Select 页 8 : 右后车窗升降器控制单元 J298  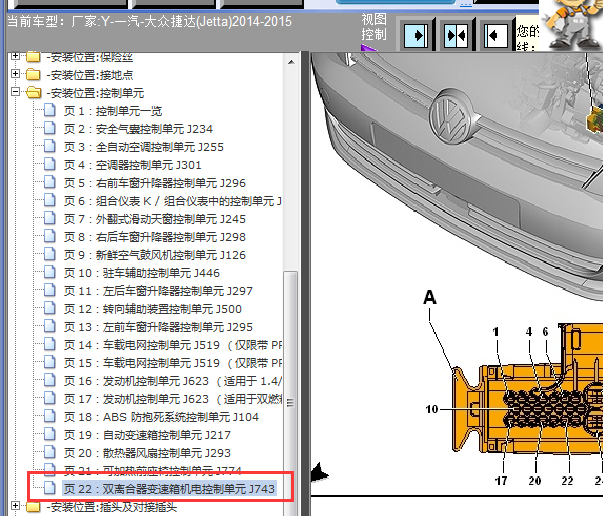point(155,237)
